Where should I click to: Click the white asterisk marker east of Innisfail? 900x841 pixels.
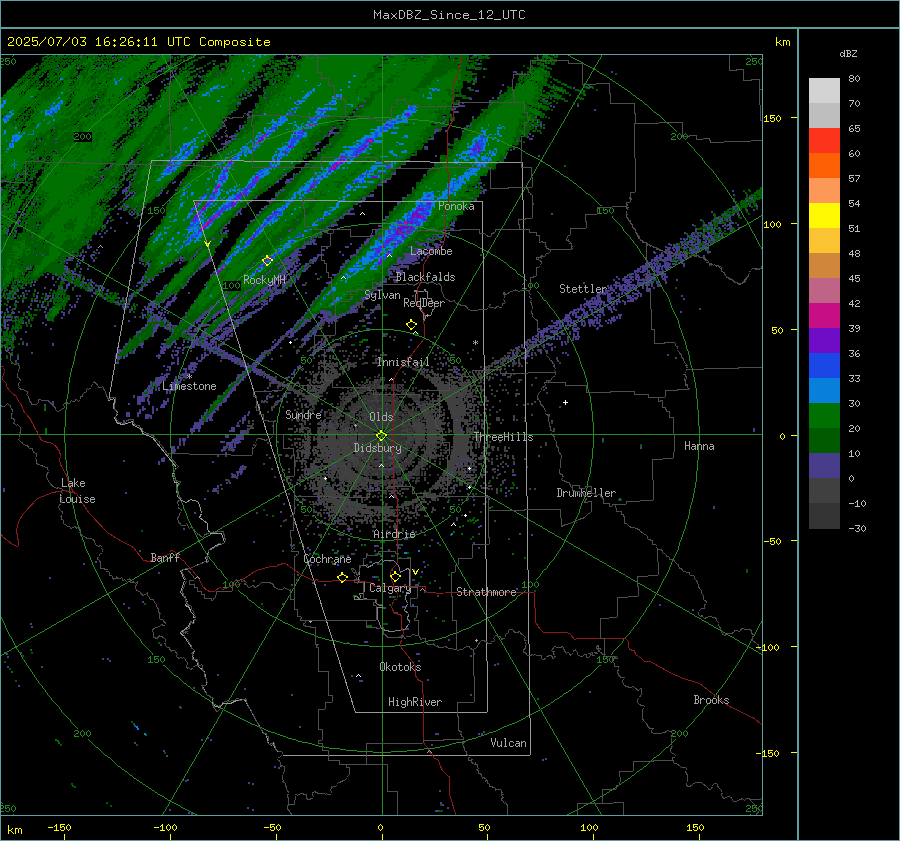tap(475, 343)
